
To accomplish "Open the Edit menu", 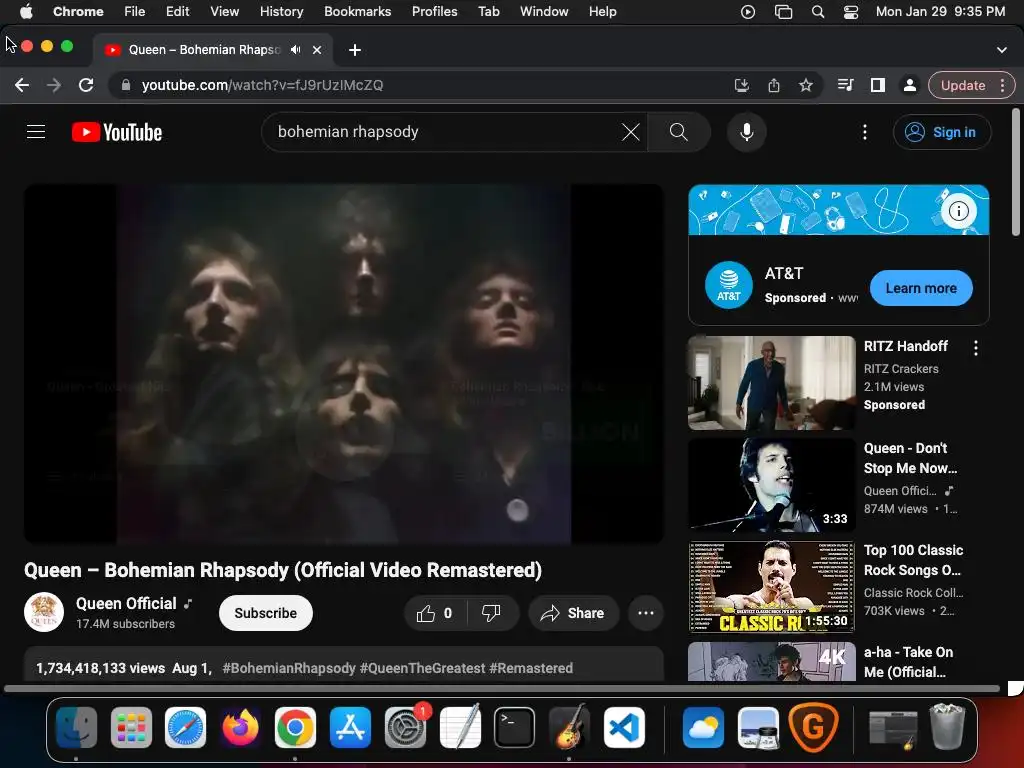I will [x=177, y=11].
